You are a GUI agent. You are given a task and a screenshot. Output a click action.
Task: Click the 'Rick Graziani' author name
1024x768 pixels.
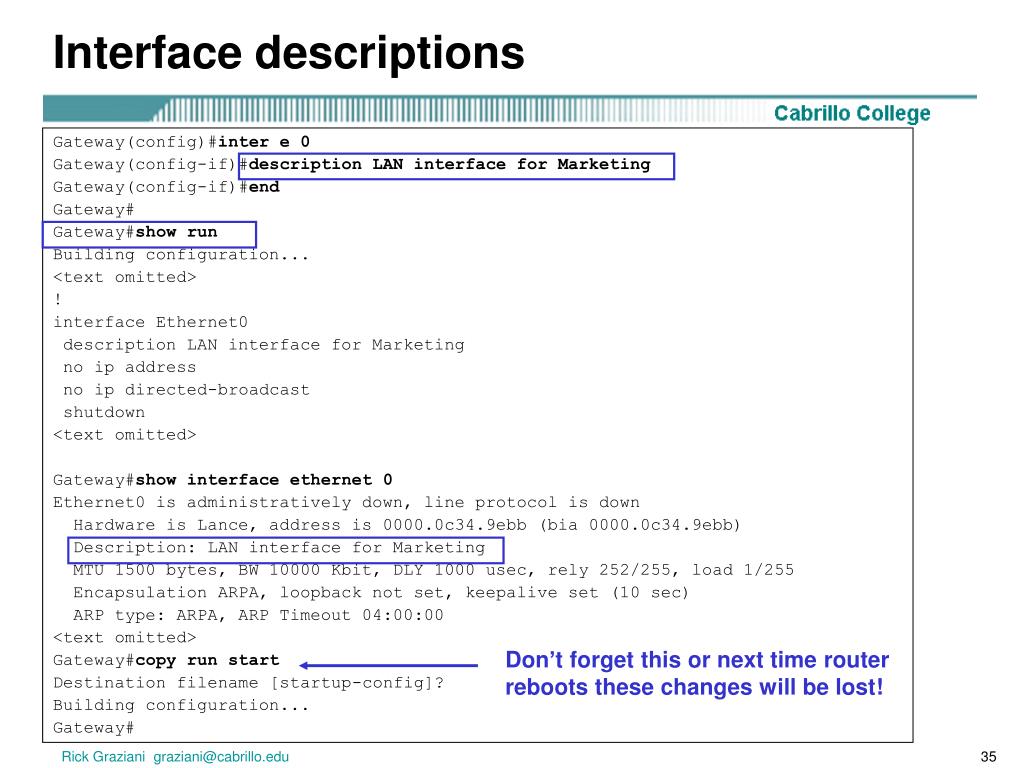[x=103, y=757]
